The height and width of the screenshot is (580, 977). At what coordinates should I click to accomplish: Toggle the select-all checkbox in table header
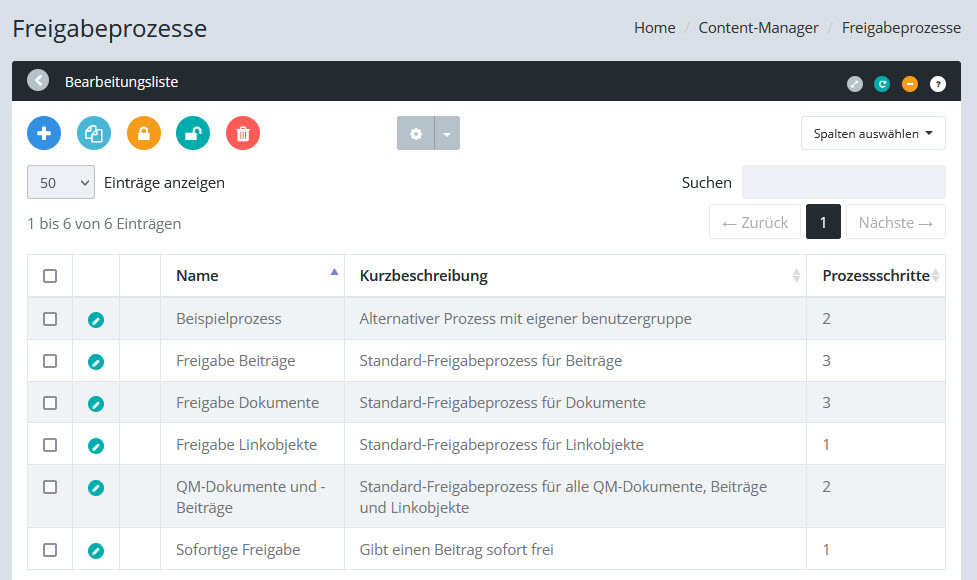(x=50, y=276)
